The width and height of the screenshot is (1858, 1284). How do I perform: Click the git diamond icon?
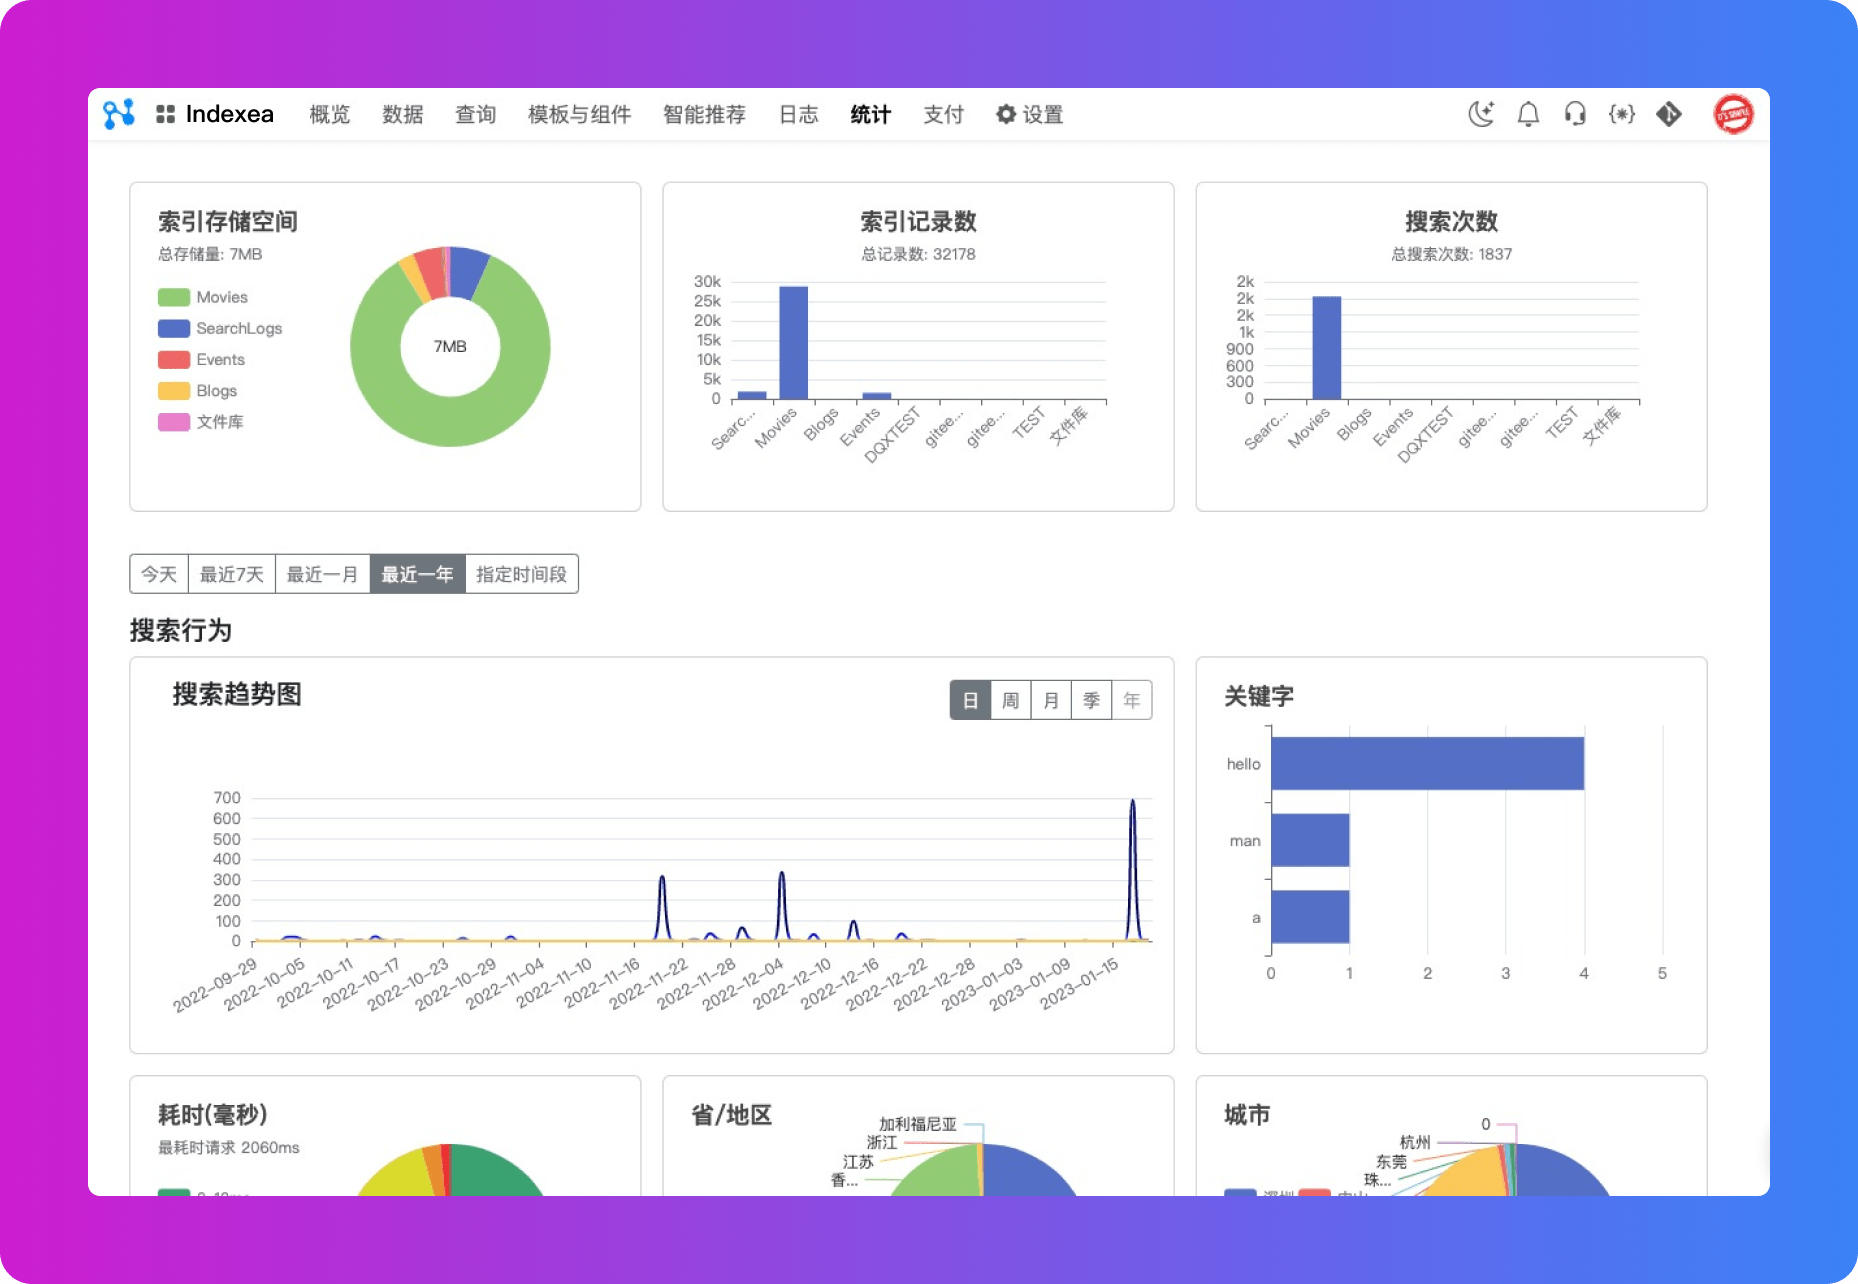click(1668, 114)
